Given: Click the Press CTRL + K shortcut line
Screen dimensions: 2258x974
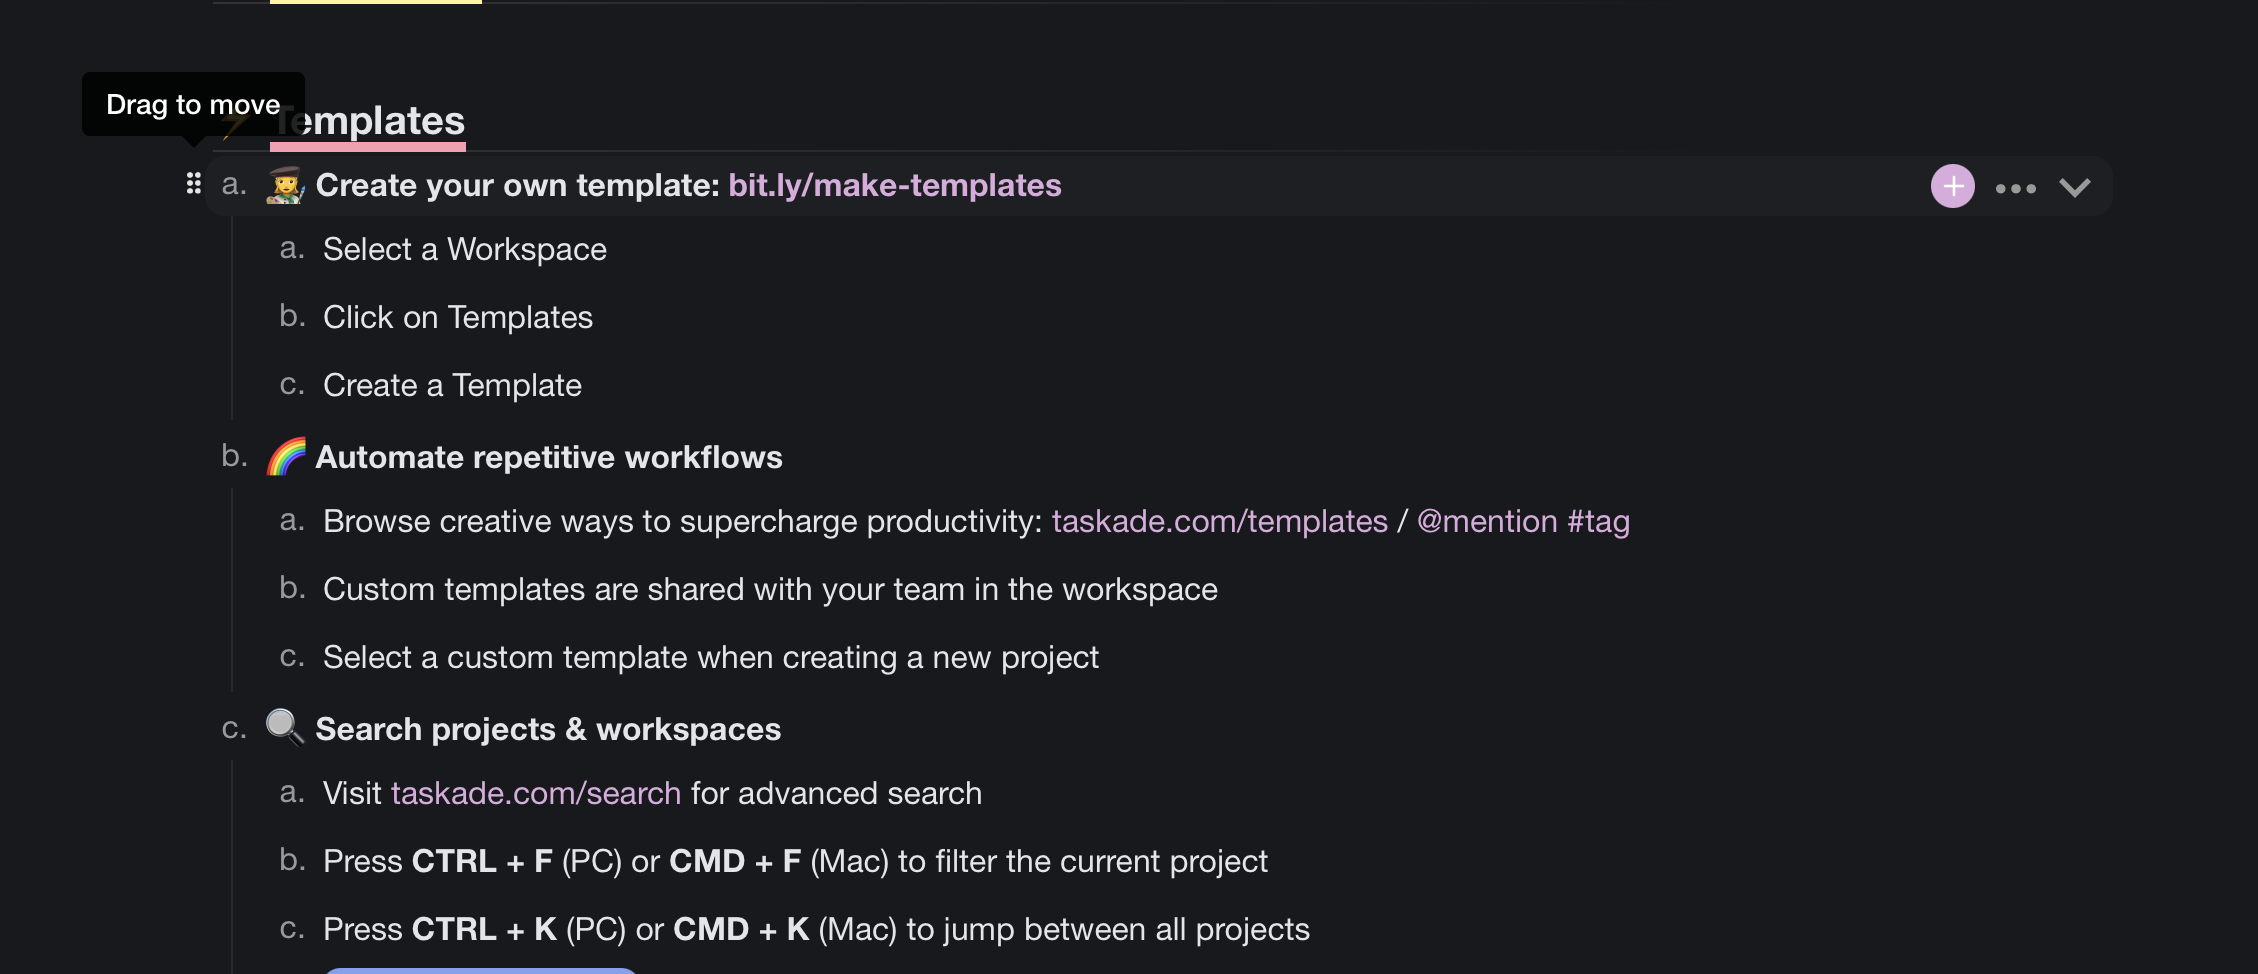Looking at the screenshot, I should (815, 930).
